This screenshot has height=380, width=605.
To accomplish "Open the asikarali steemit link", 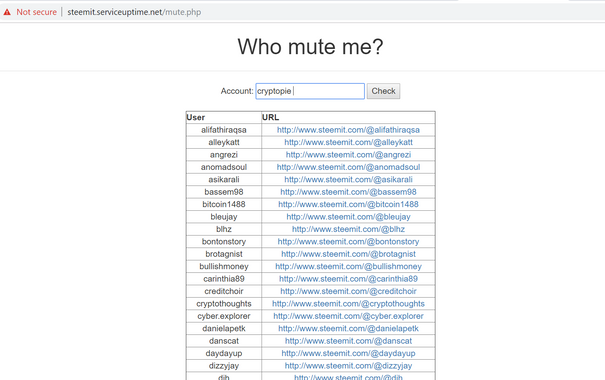I will [x=348, y=179].
